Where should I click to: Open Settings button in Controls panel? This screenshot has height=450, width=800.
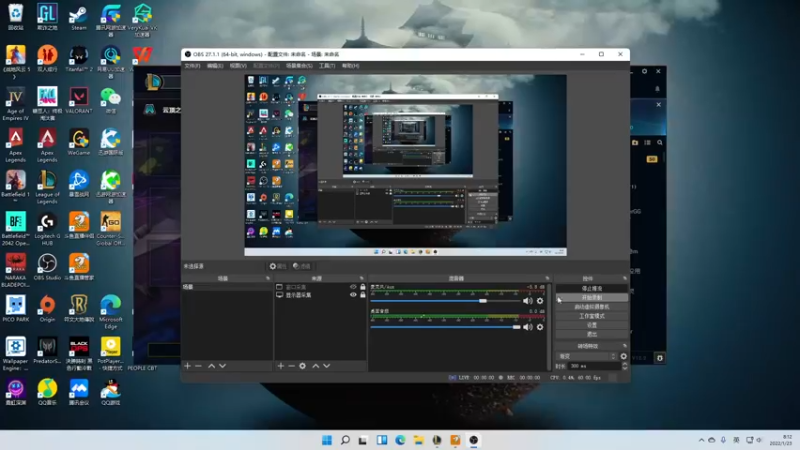592,325
